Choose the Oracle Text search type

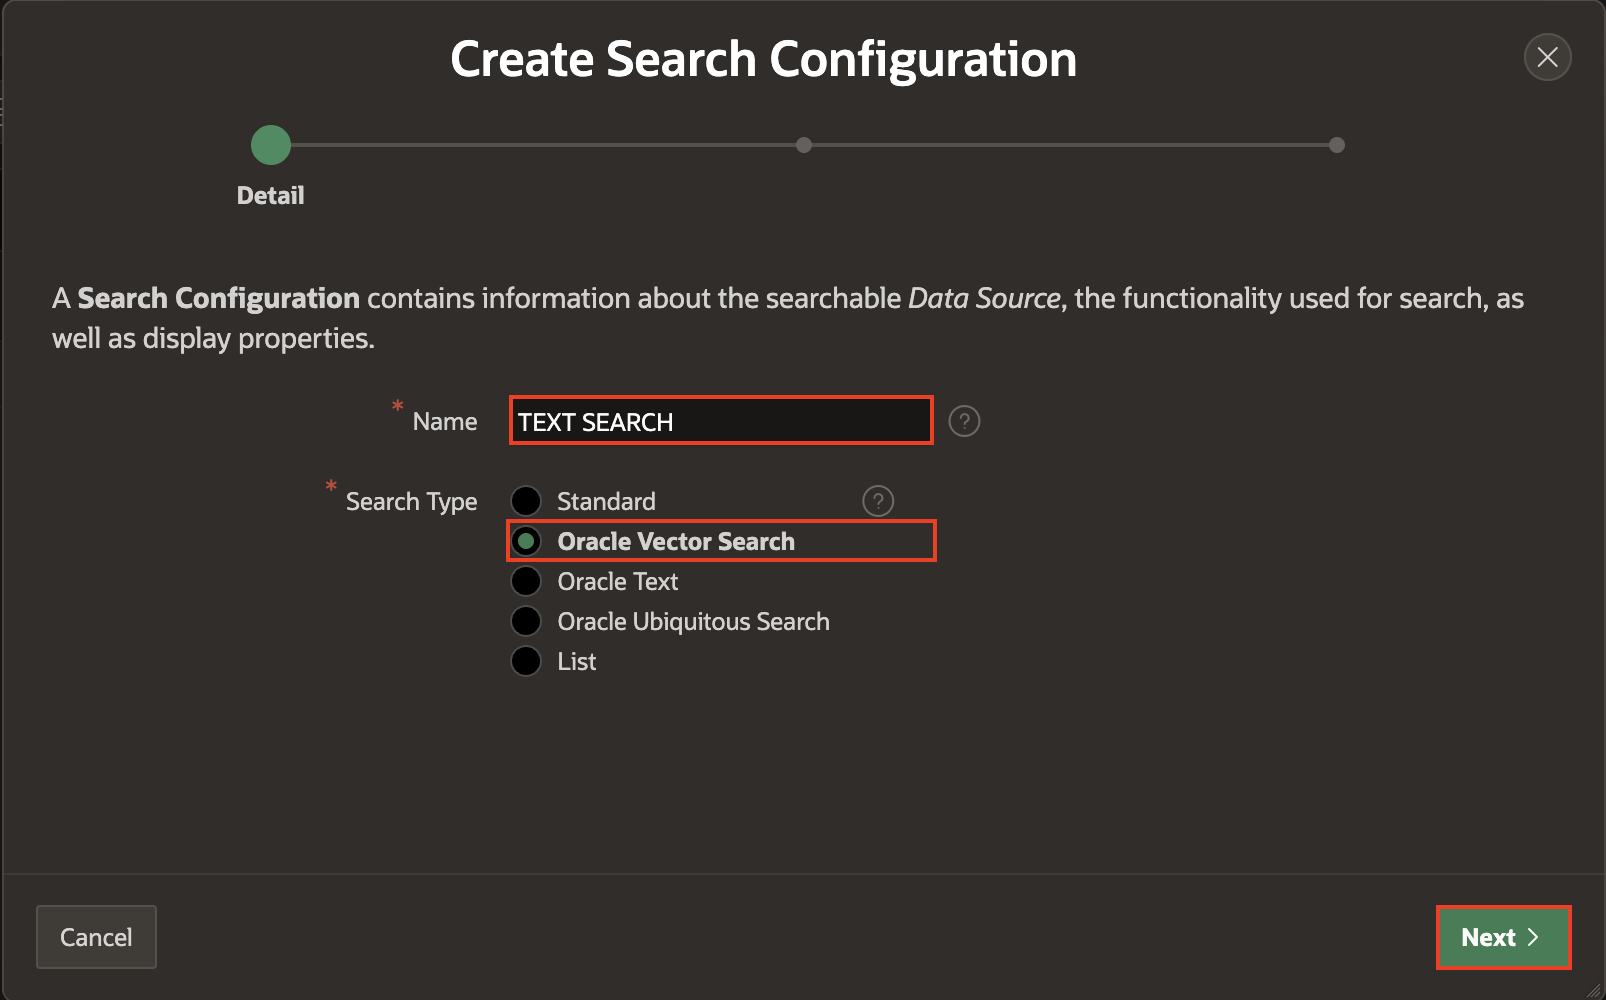click(526, 581)
